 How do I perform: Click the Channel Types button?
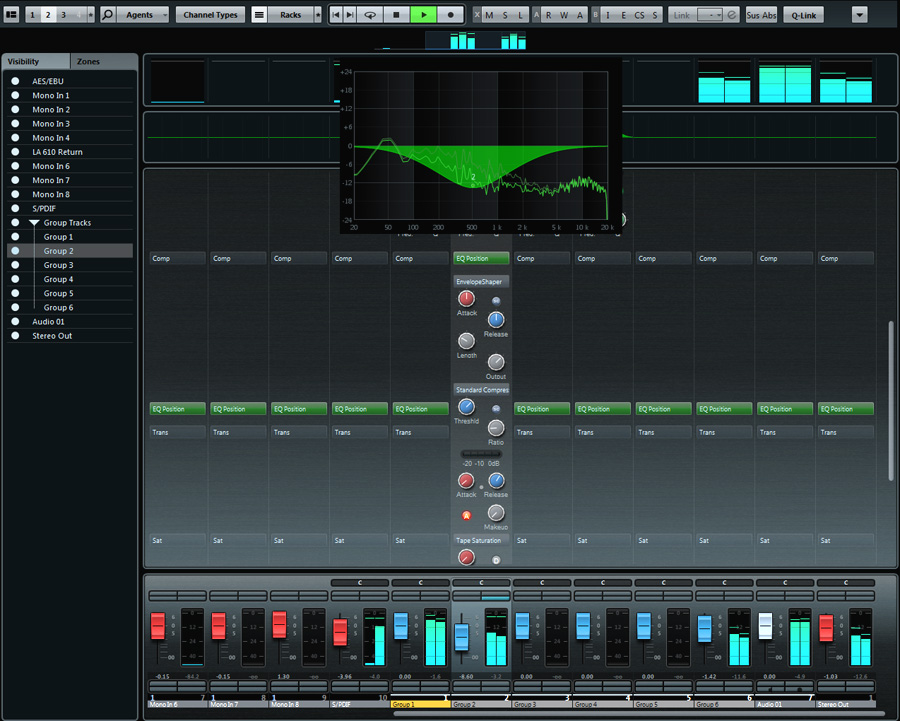210,15
